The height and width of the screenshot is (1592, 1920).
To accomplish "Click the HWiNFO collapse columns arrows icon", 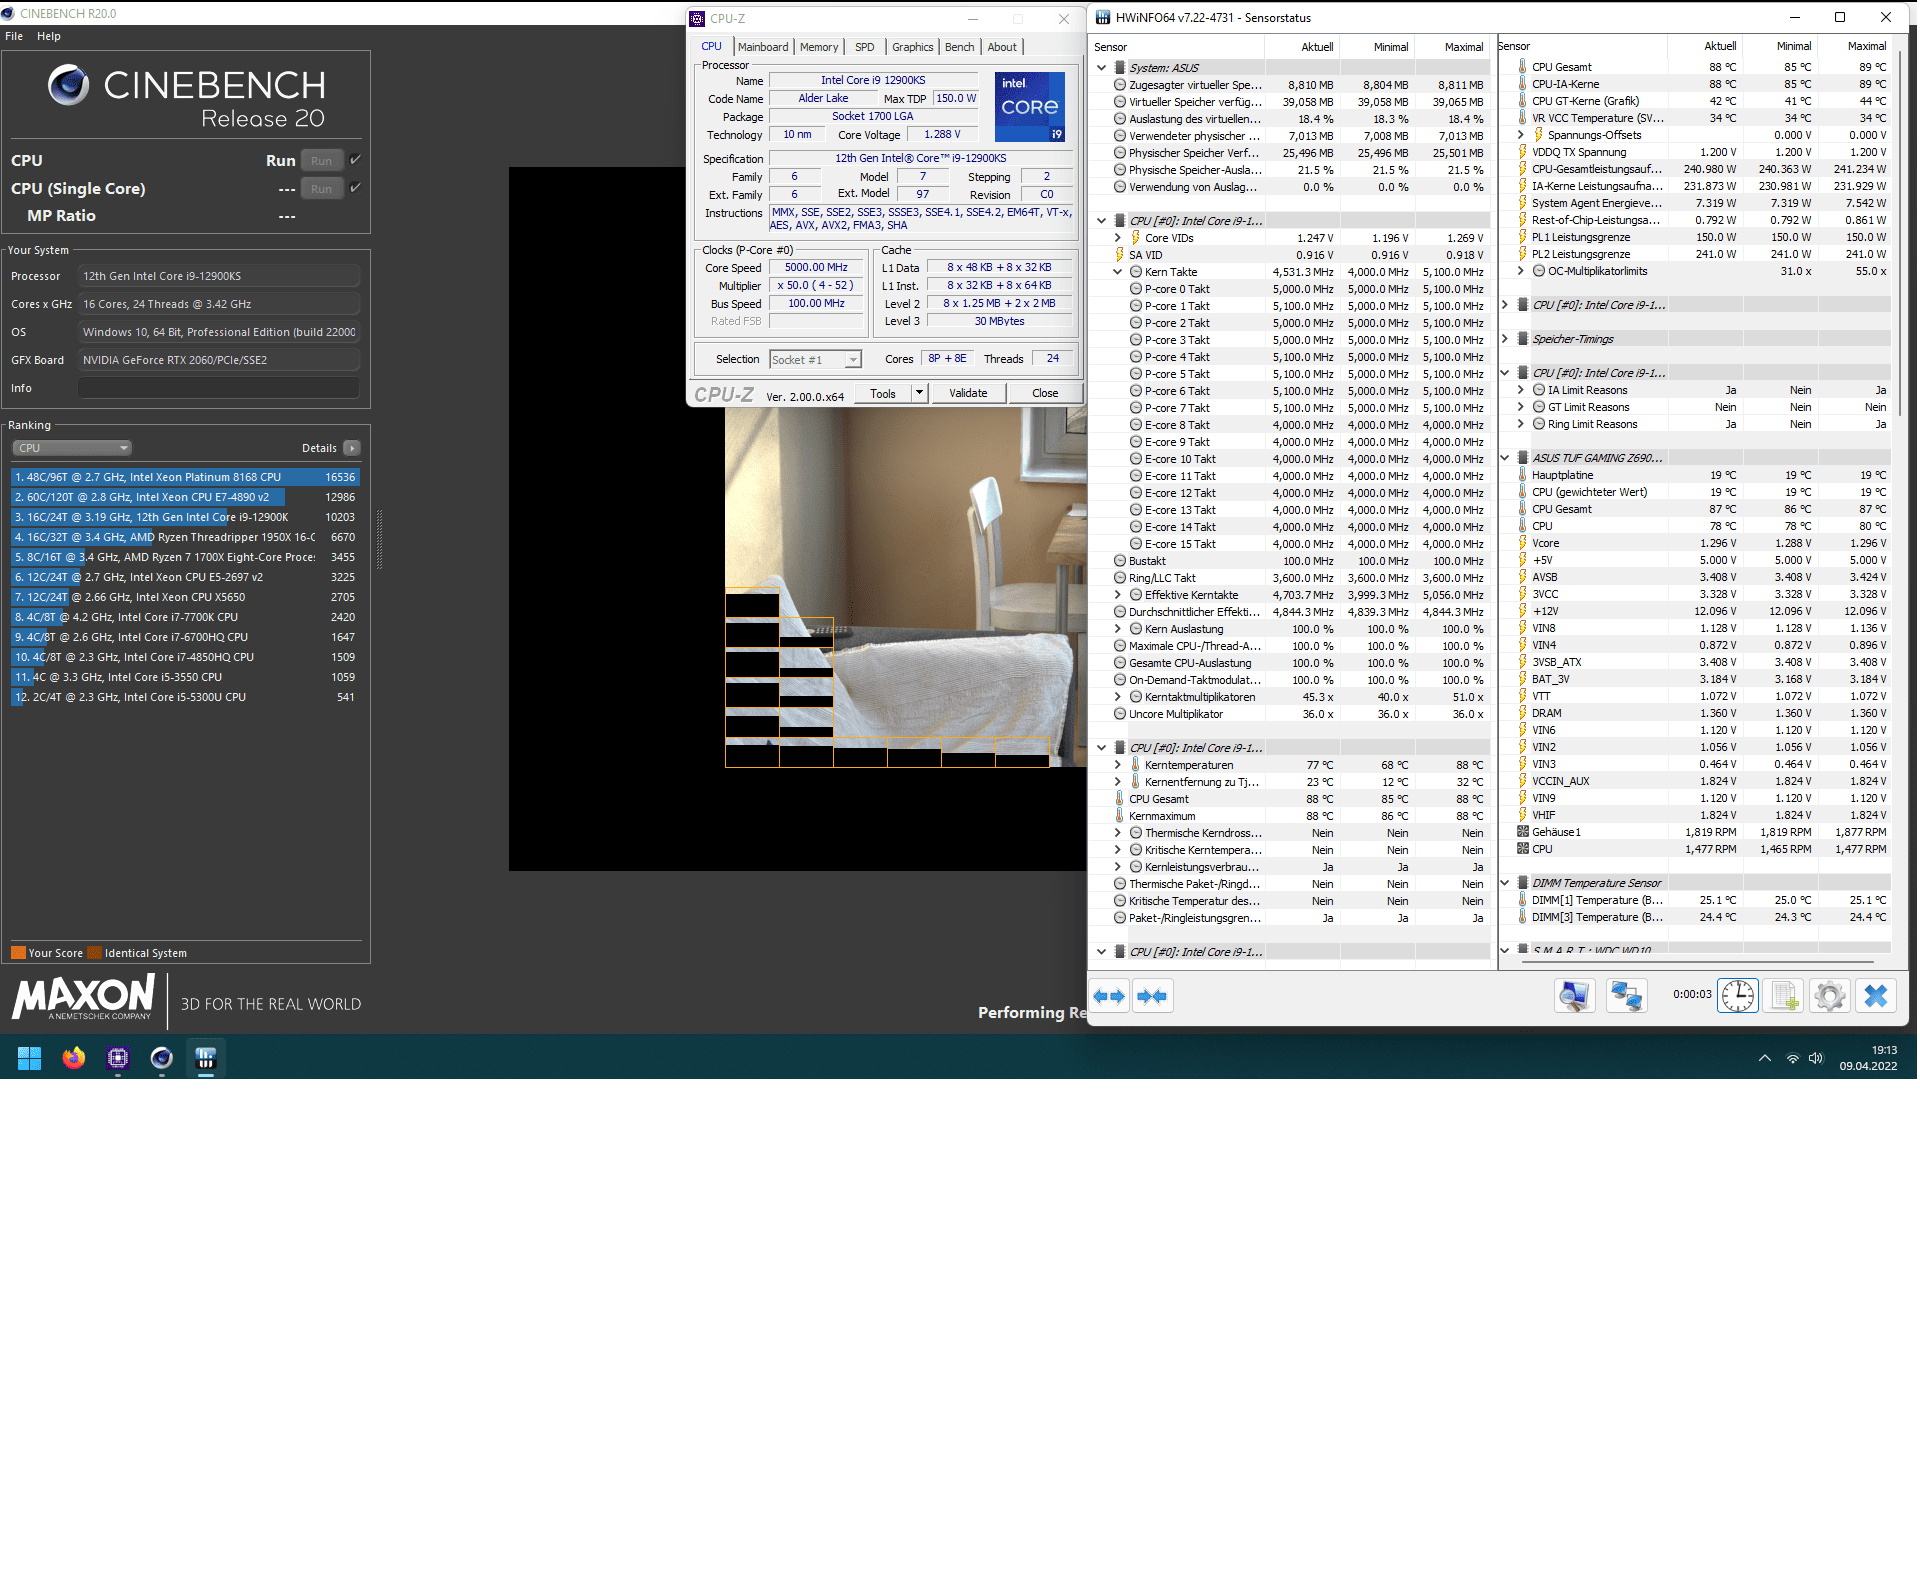I will click(x=1152, y=996).
